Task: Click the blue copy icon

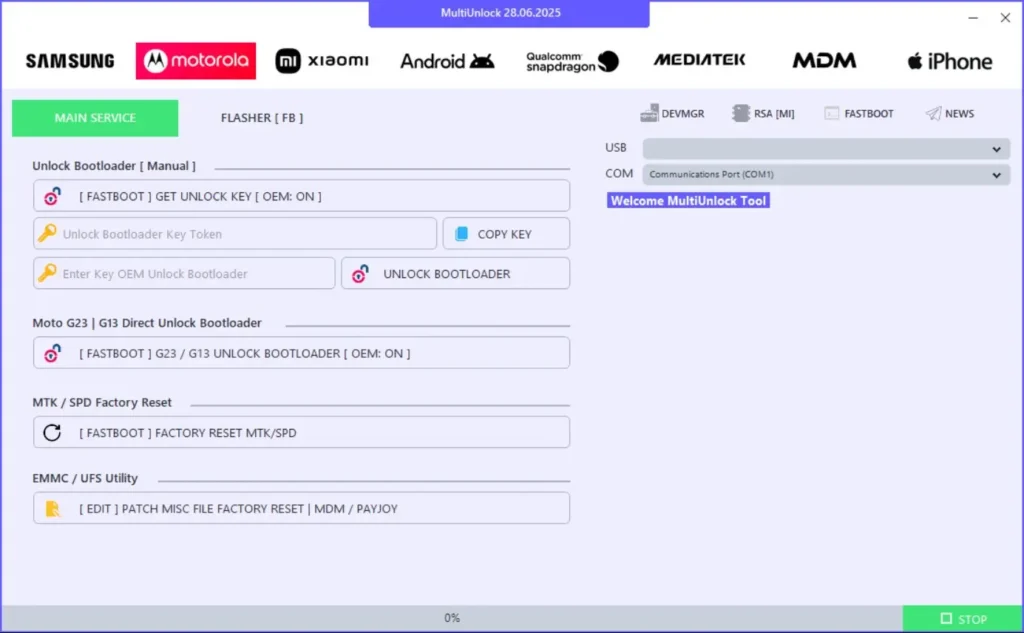Action: pyautogui.click(x=461, y=234)
